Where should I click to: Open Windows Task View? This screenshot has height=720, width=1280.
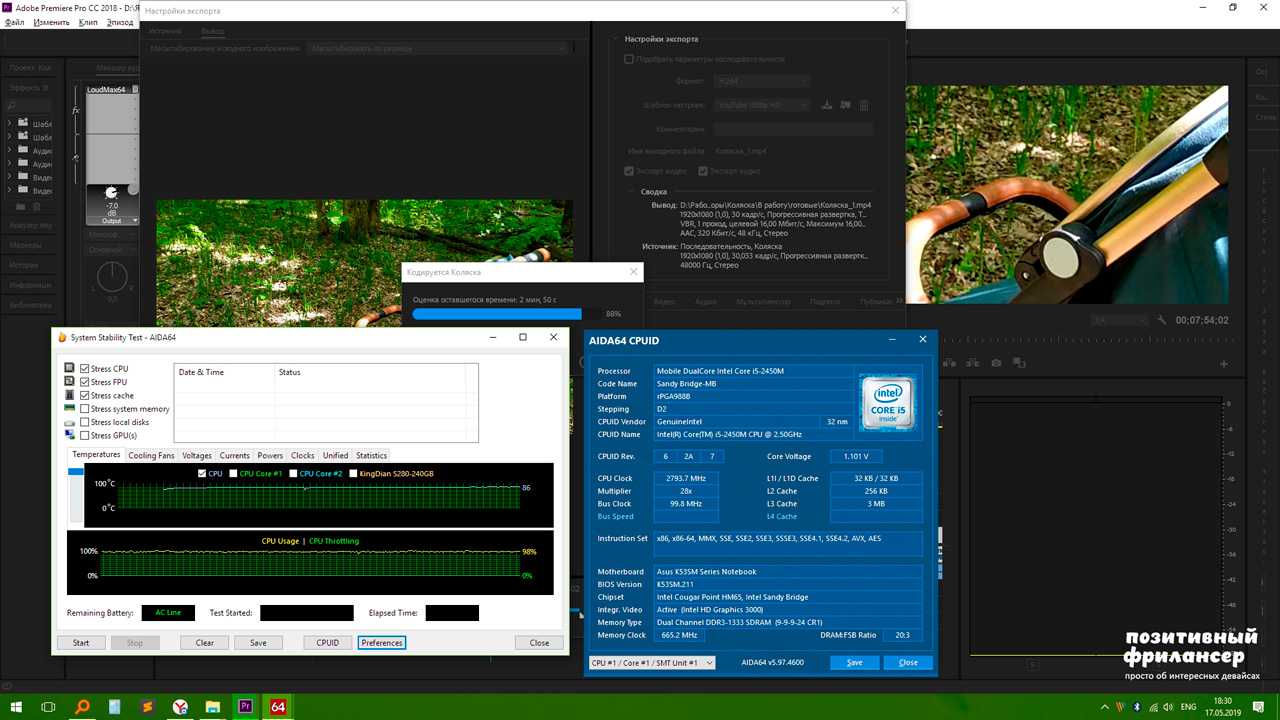(48, 707)
